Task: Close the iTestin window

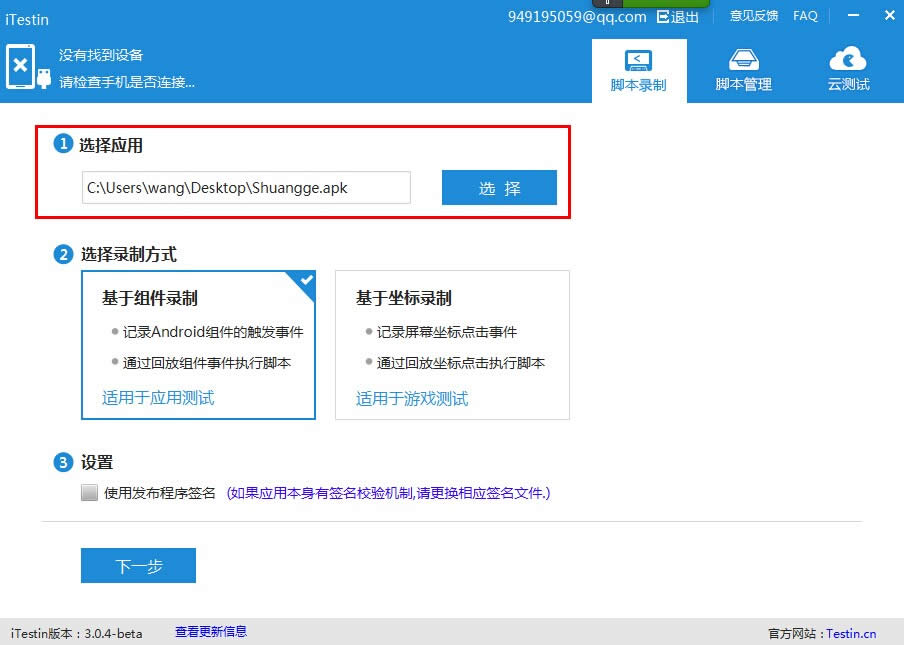Action: click(890, 16)
